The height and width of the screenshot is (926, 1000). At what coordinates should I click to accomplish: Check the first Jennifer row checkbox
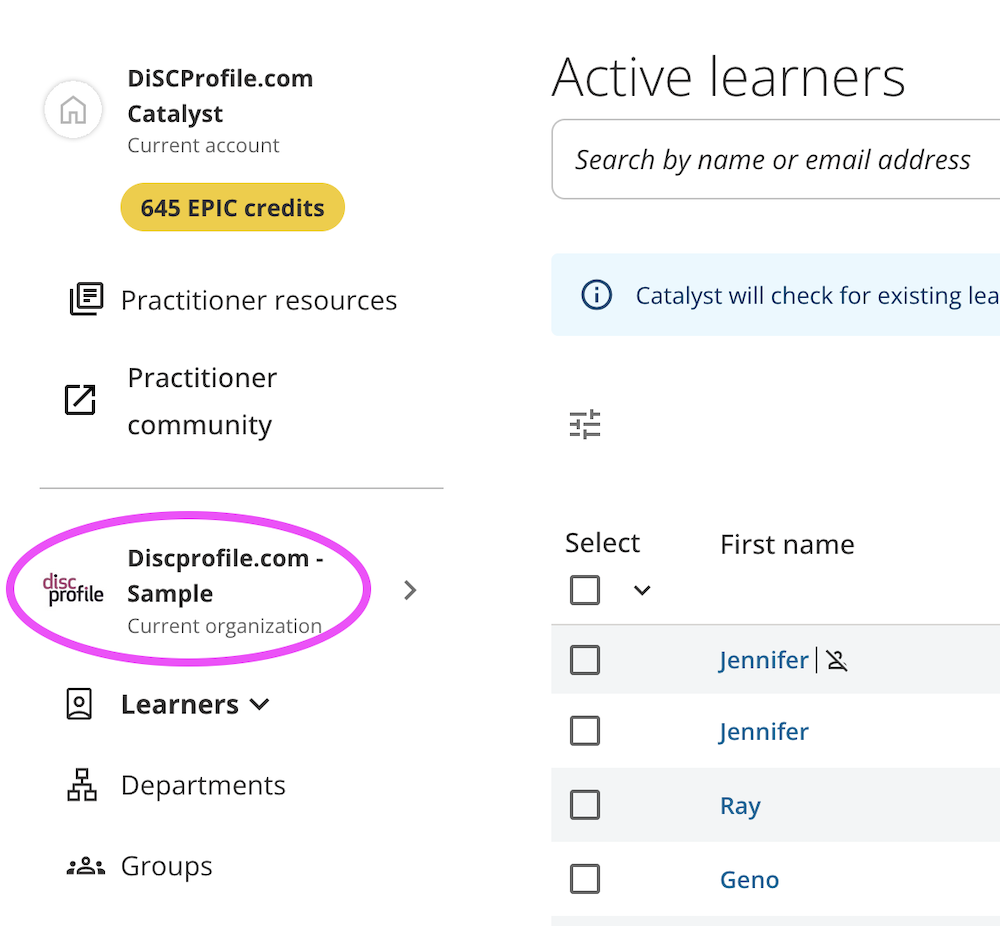585,659
